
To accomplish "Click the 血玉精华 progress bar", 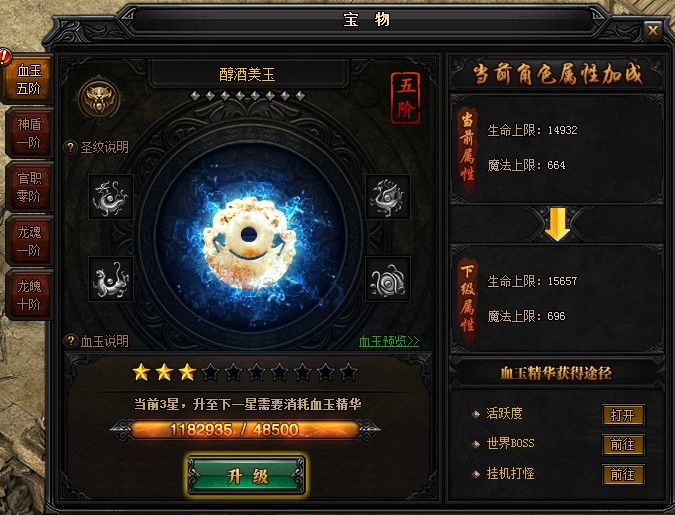I will [245, 429].
